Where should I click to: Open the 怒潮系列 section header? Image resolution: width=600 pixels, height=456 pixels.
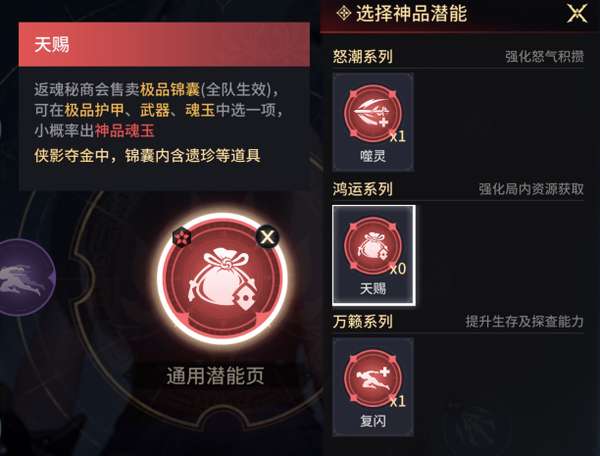coord(362,57)
